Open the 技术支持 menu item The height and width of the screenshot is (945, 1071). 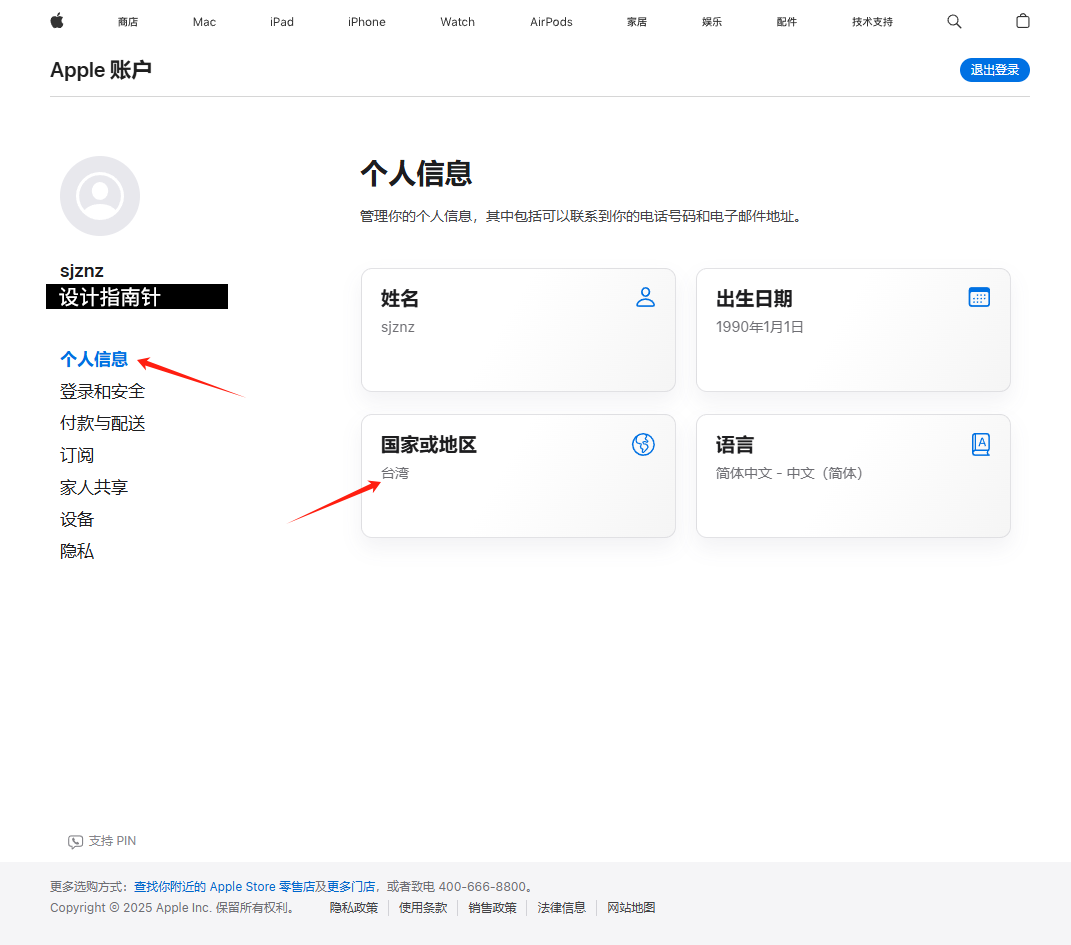872,22
